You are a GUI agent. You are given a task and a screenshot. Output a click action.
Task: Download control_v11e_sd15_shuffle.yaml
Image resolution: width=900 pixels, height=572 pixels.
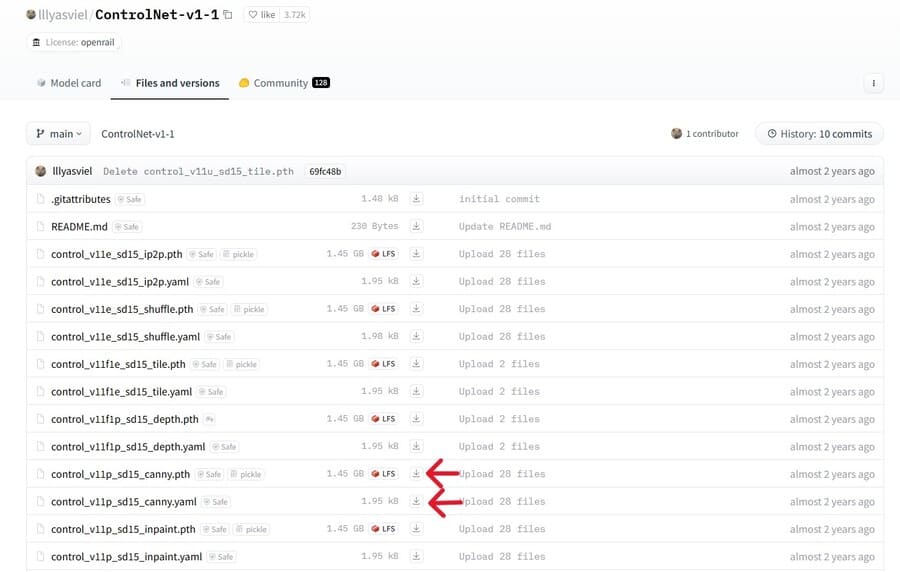(416, 336)
